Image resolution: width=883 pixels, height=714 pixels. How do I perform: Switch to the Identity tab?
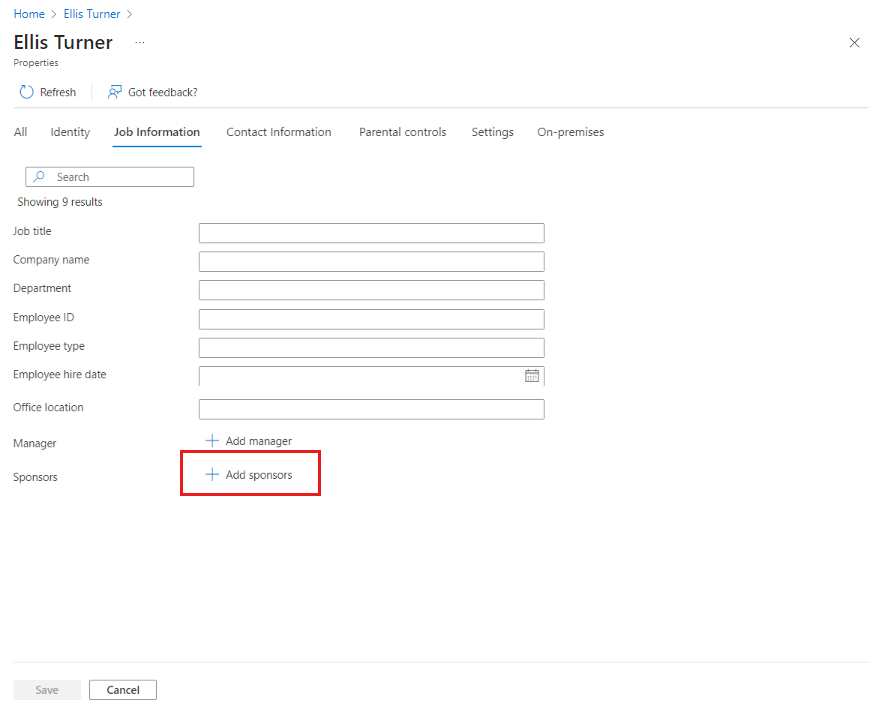(x=69, y=131)
